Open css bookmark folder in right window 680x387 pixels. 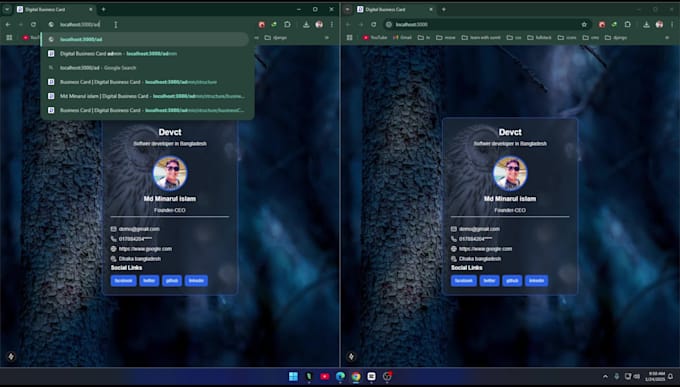tap(514, 38)
